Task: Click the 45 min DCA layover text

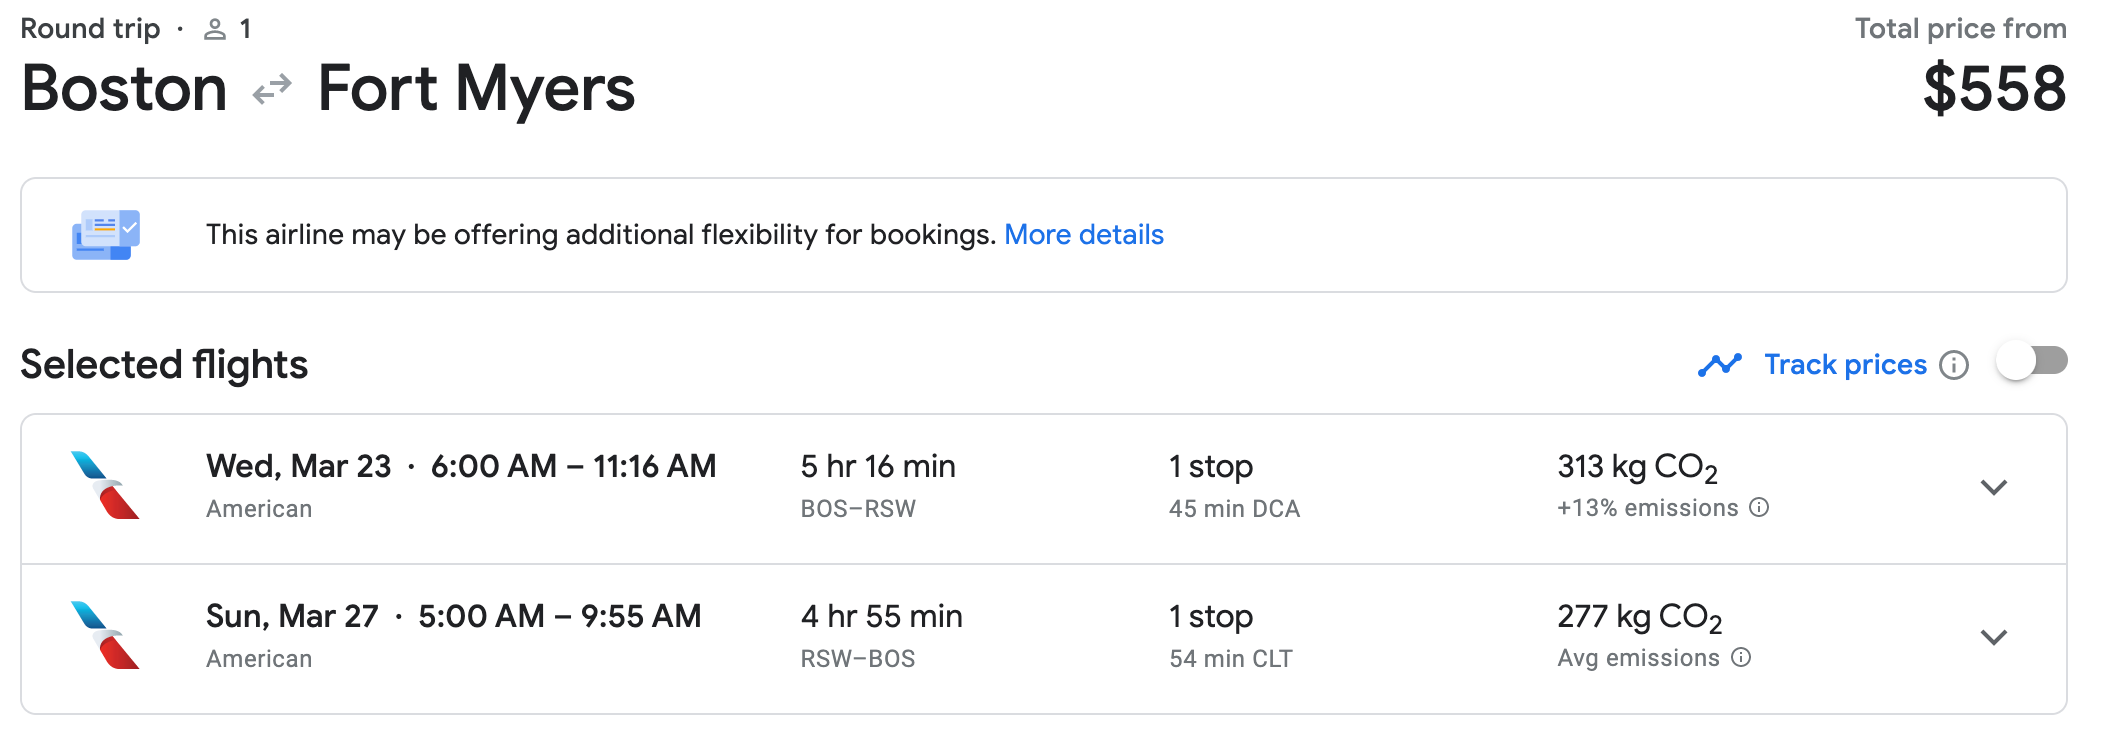Action: coord(1234,509)
